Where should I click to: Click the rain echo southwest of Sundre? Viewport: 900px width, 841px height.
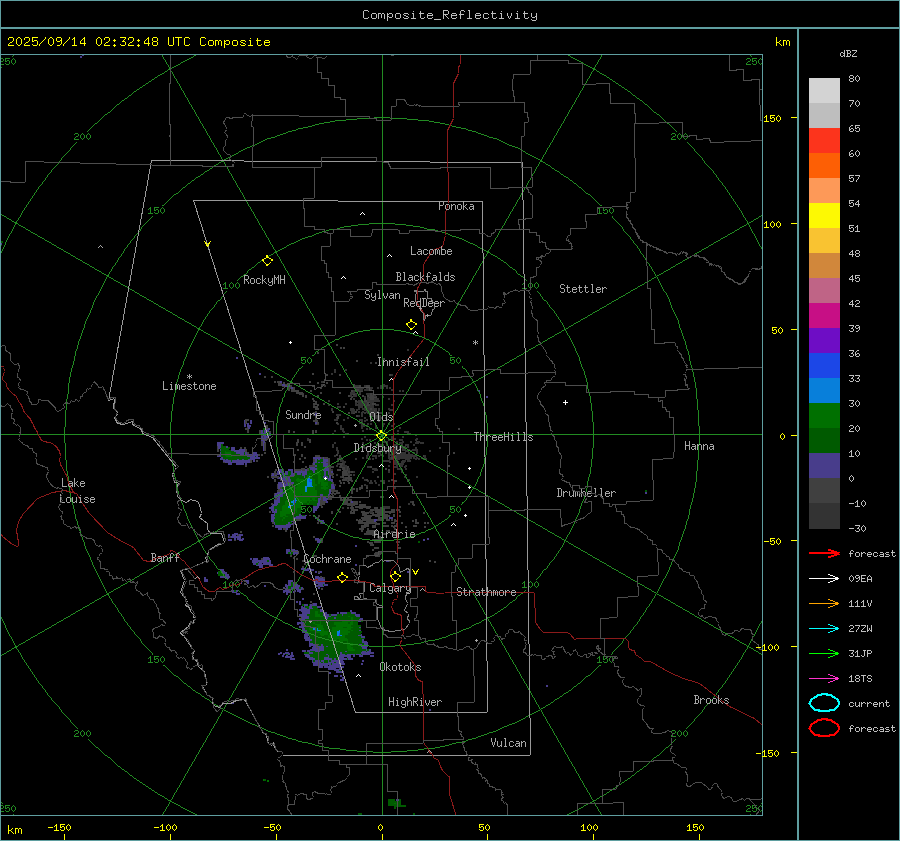point(302,492)
